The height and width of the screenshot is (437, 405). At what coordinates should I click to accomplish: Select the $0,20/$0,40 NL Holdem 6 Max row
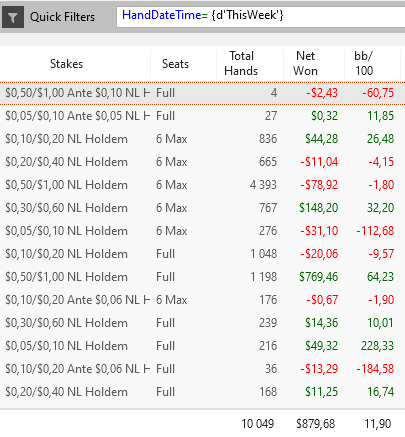pyautogui.click(x=202, y=162)
